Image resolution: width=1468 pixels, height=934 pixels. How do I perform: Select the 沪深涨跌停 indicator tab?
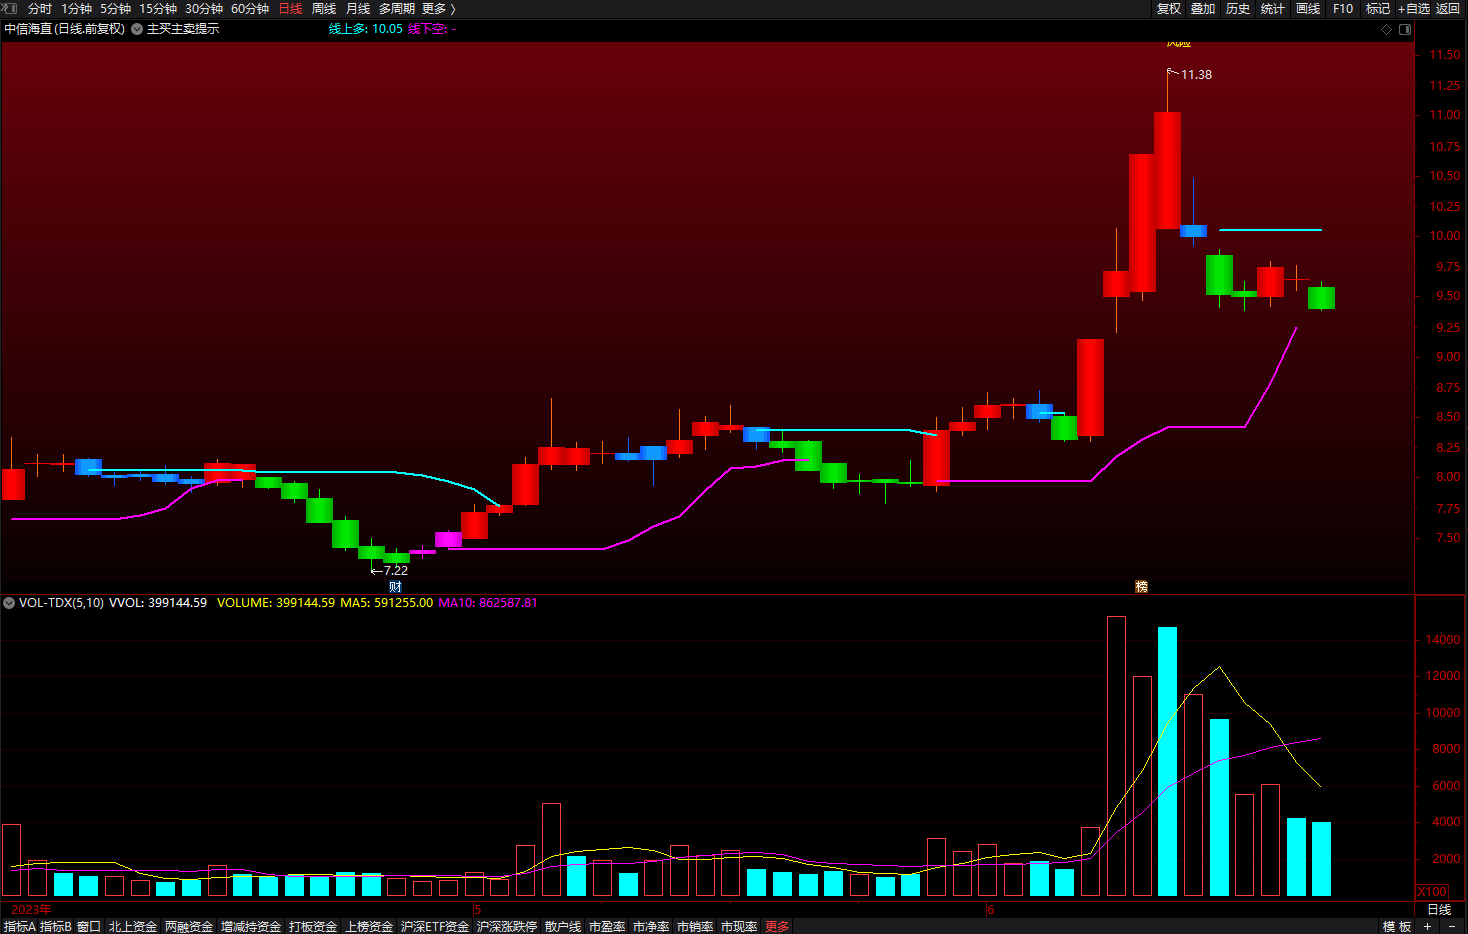507,927
